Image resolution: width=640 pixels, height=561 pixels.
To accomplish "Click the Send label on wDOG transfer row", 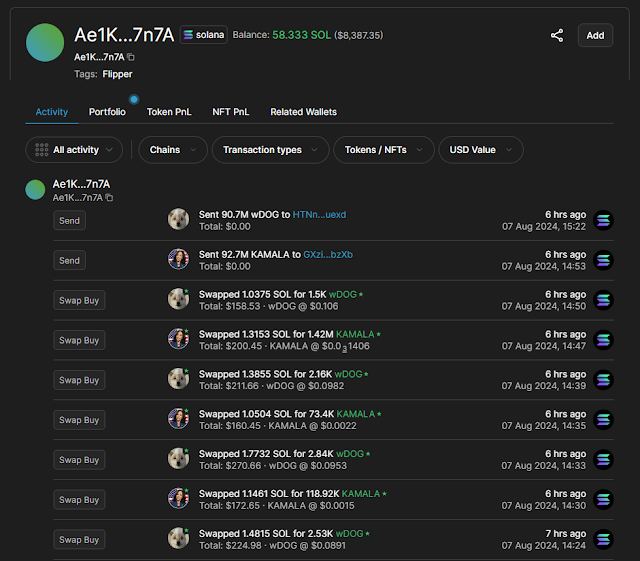I will 69,220.
